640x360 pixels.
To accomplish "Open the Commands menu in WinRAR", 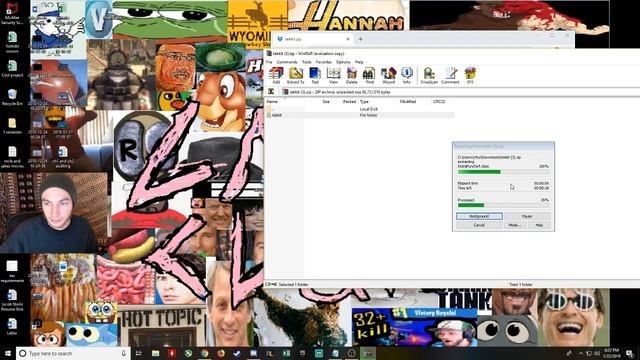I will coord(287,62).
